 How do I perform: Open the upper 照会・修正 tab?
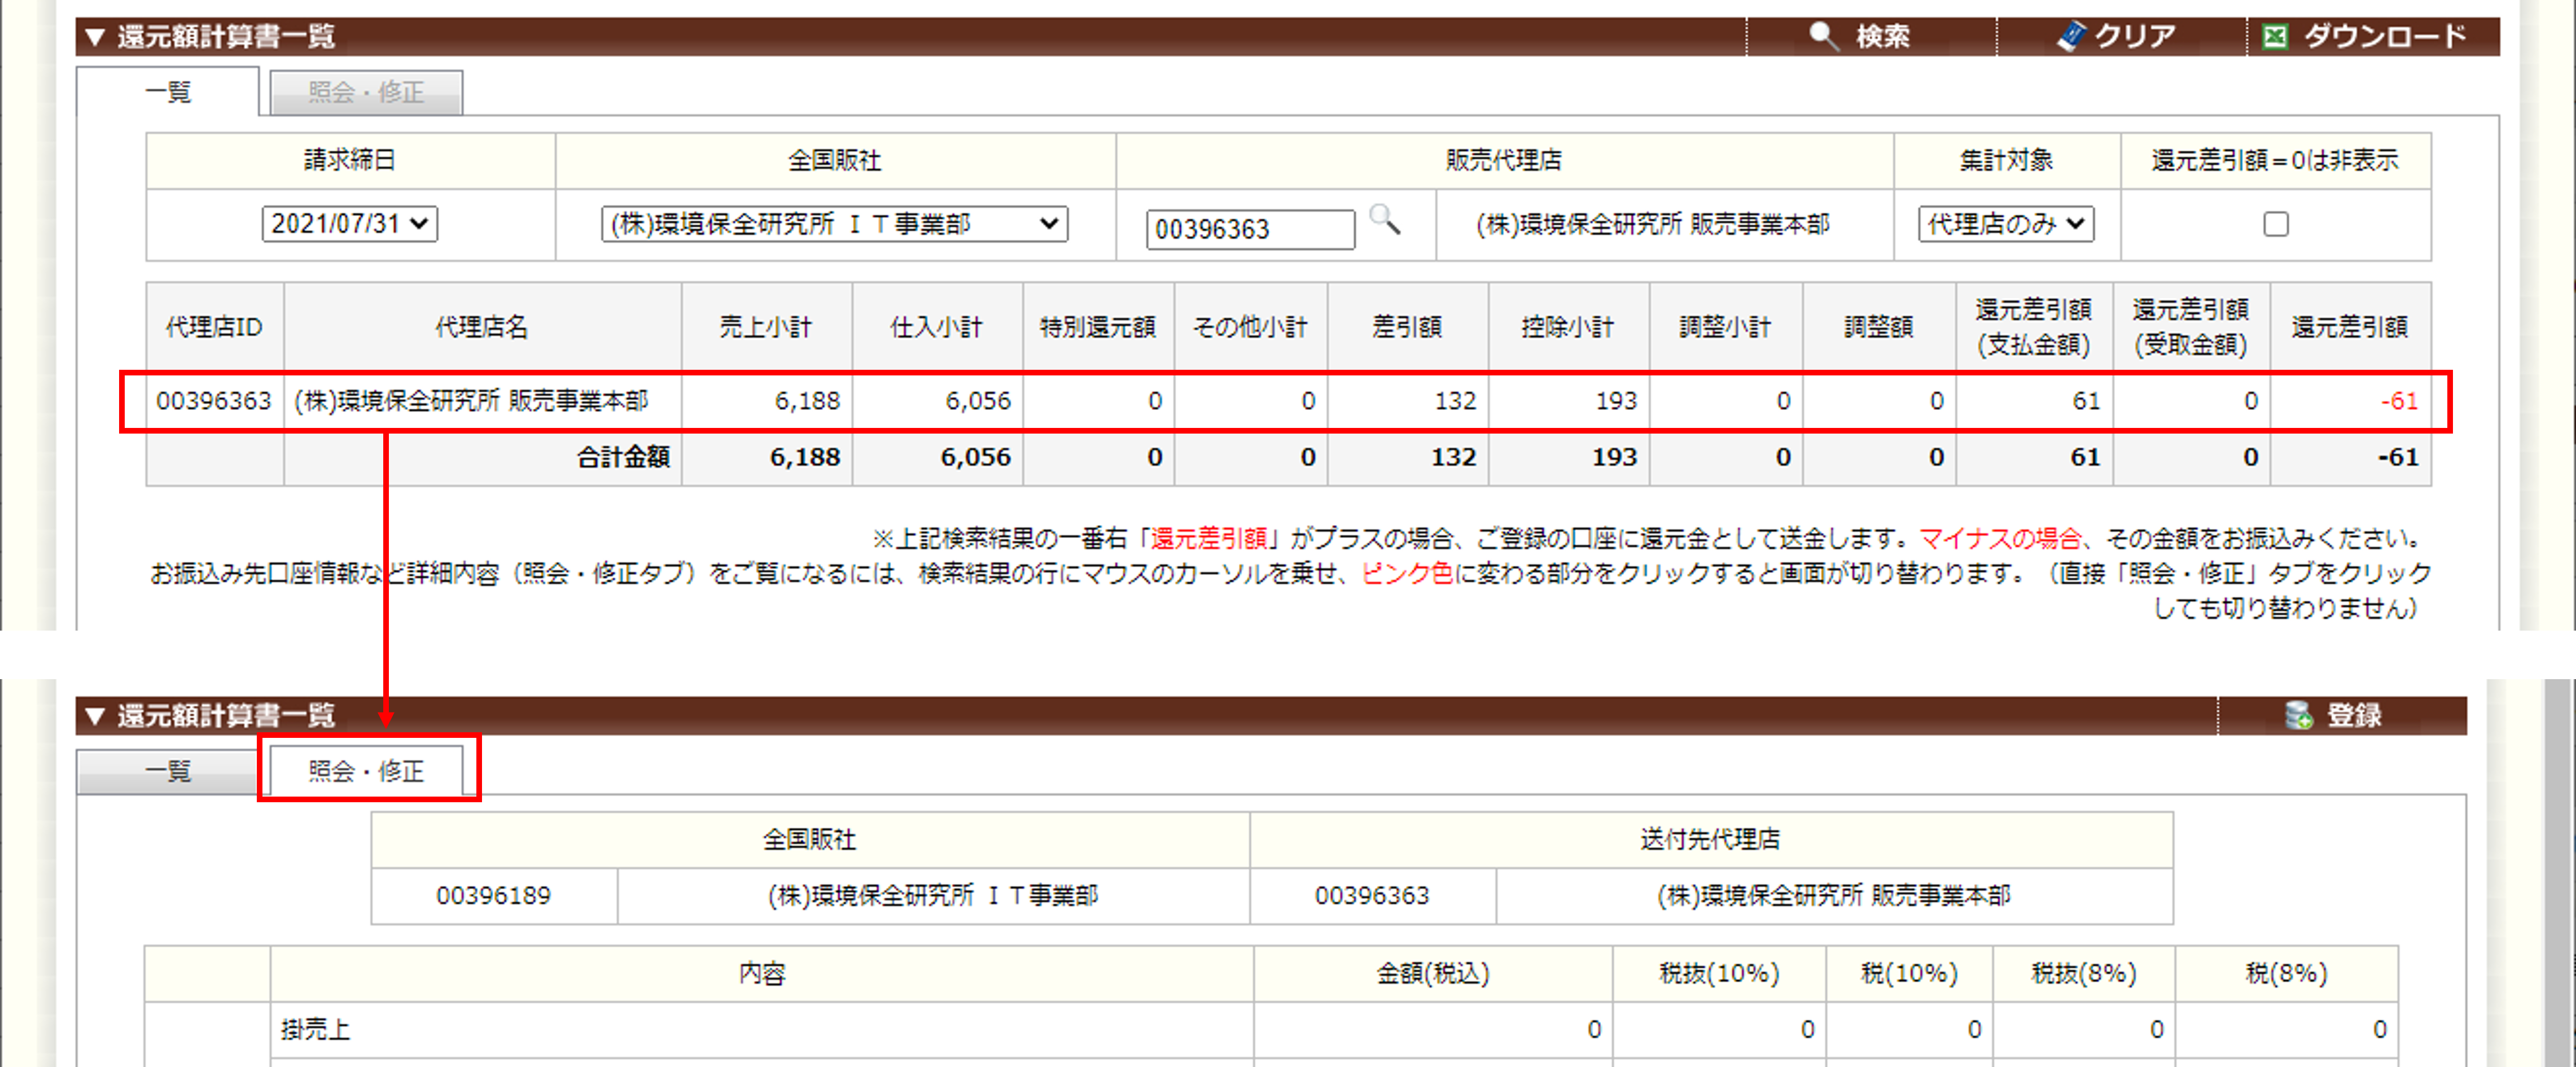(x=366, y=92)
